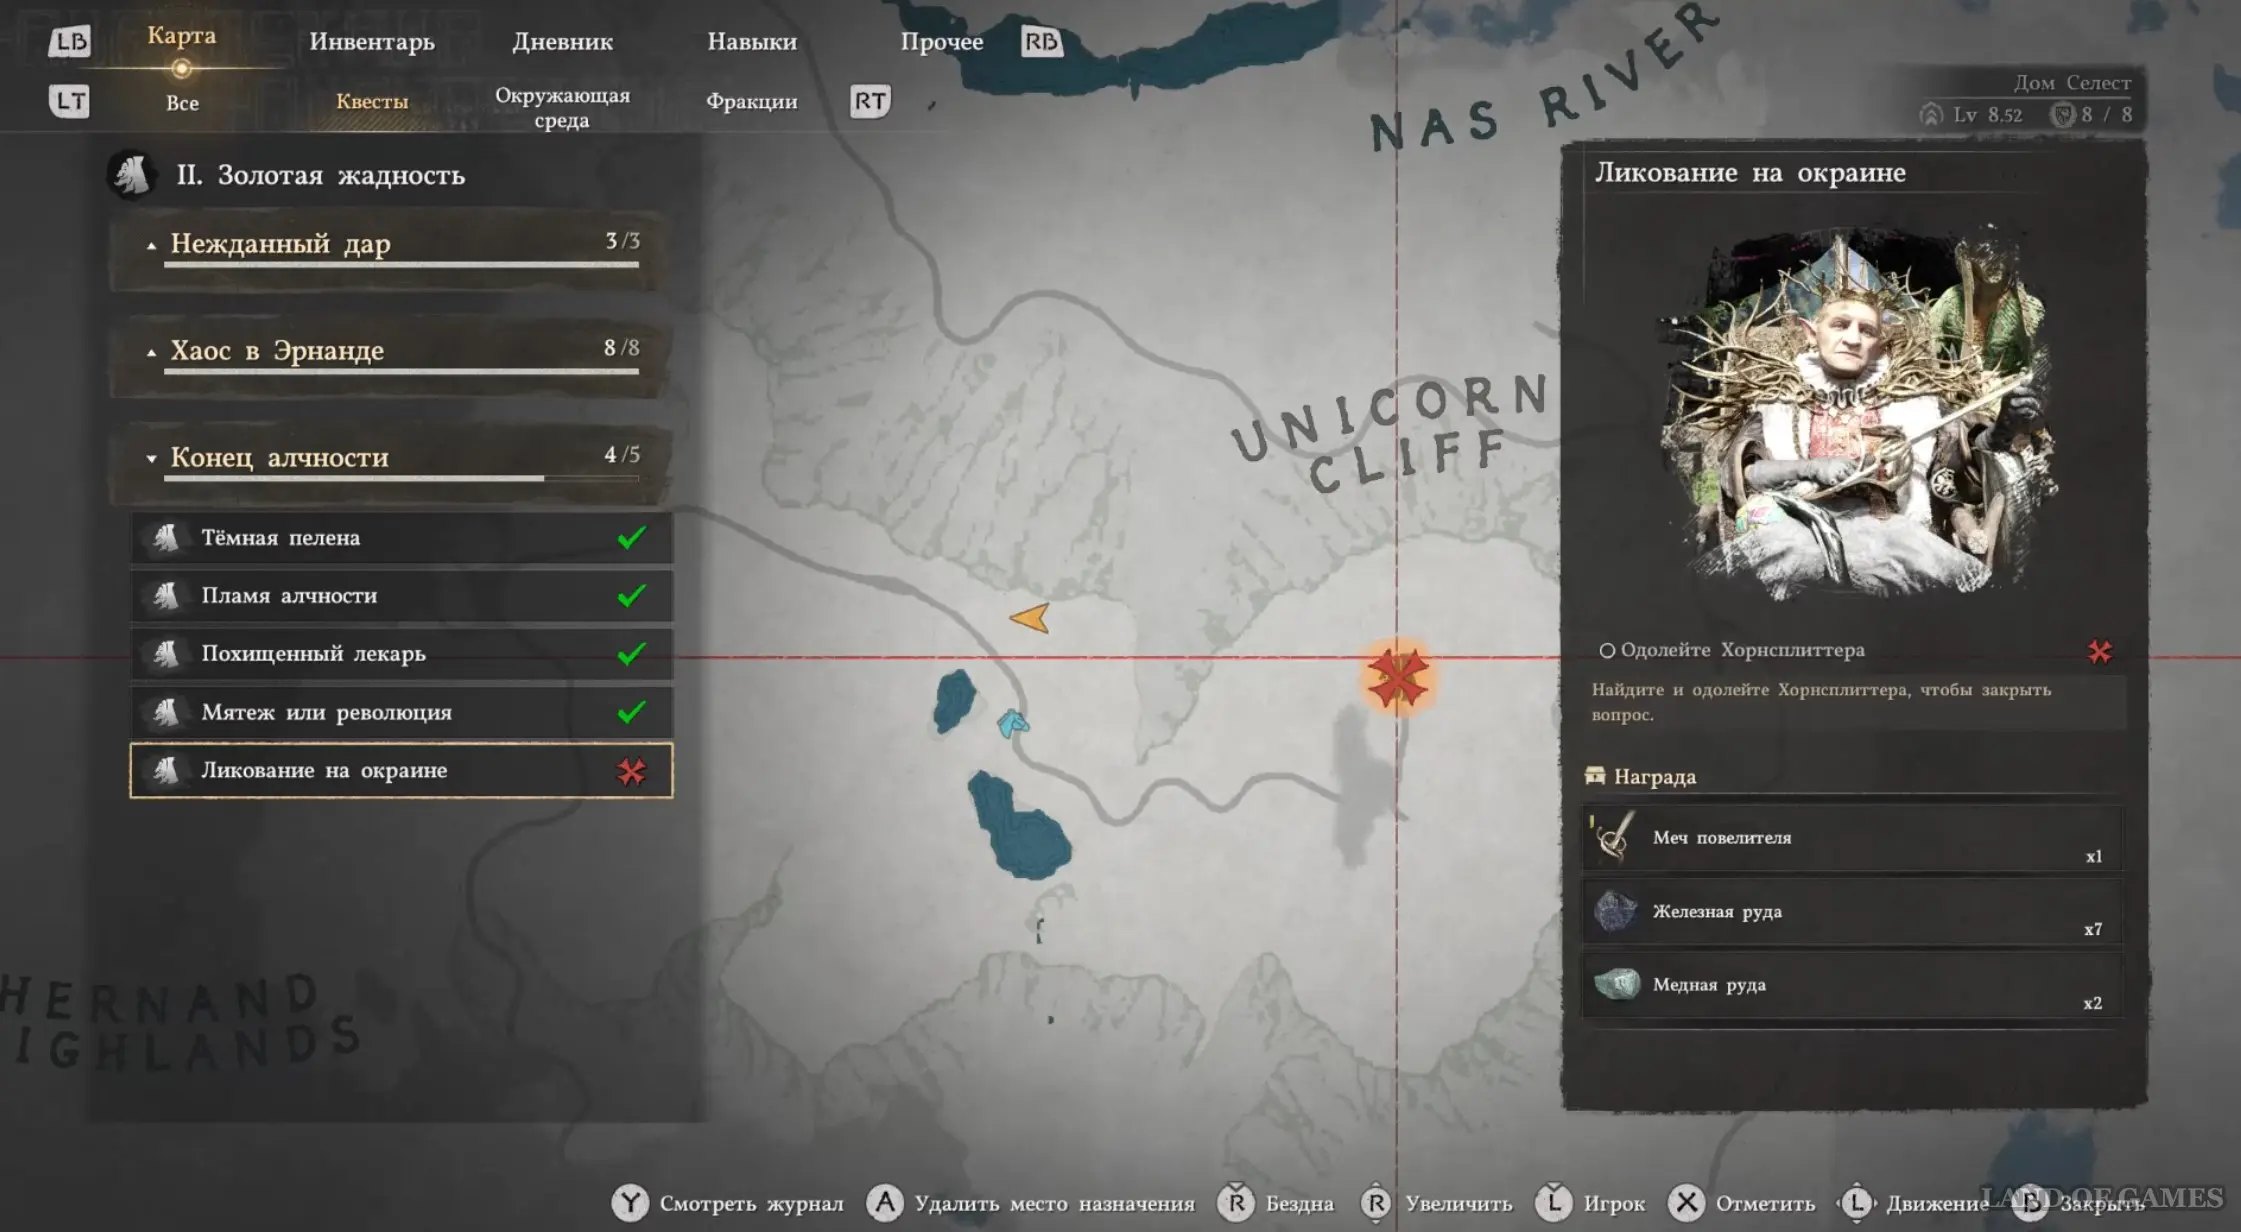The height and width of the screenshot is (1232, 2241).
Task: Click the RT trigger icon
Action: (x=870, y=101)
